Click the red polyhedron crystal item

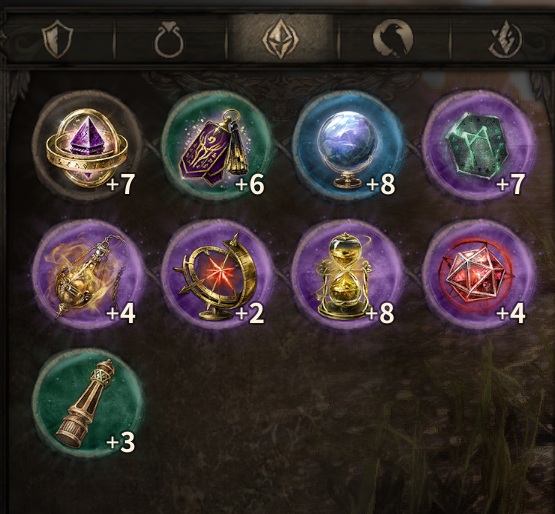[x=478, y=275]
